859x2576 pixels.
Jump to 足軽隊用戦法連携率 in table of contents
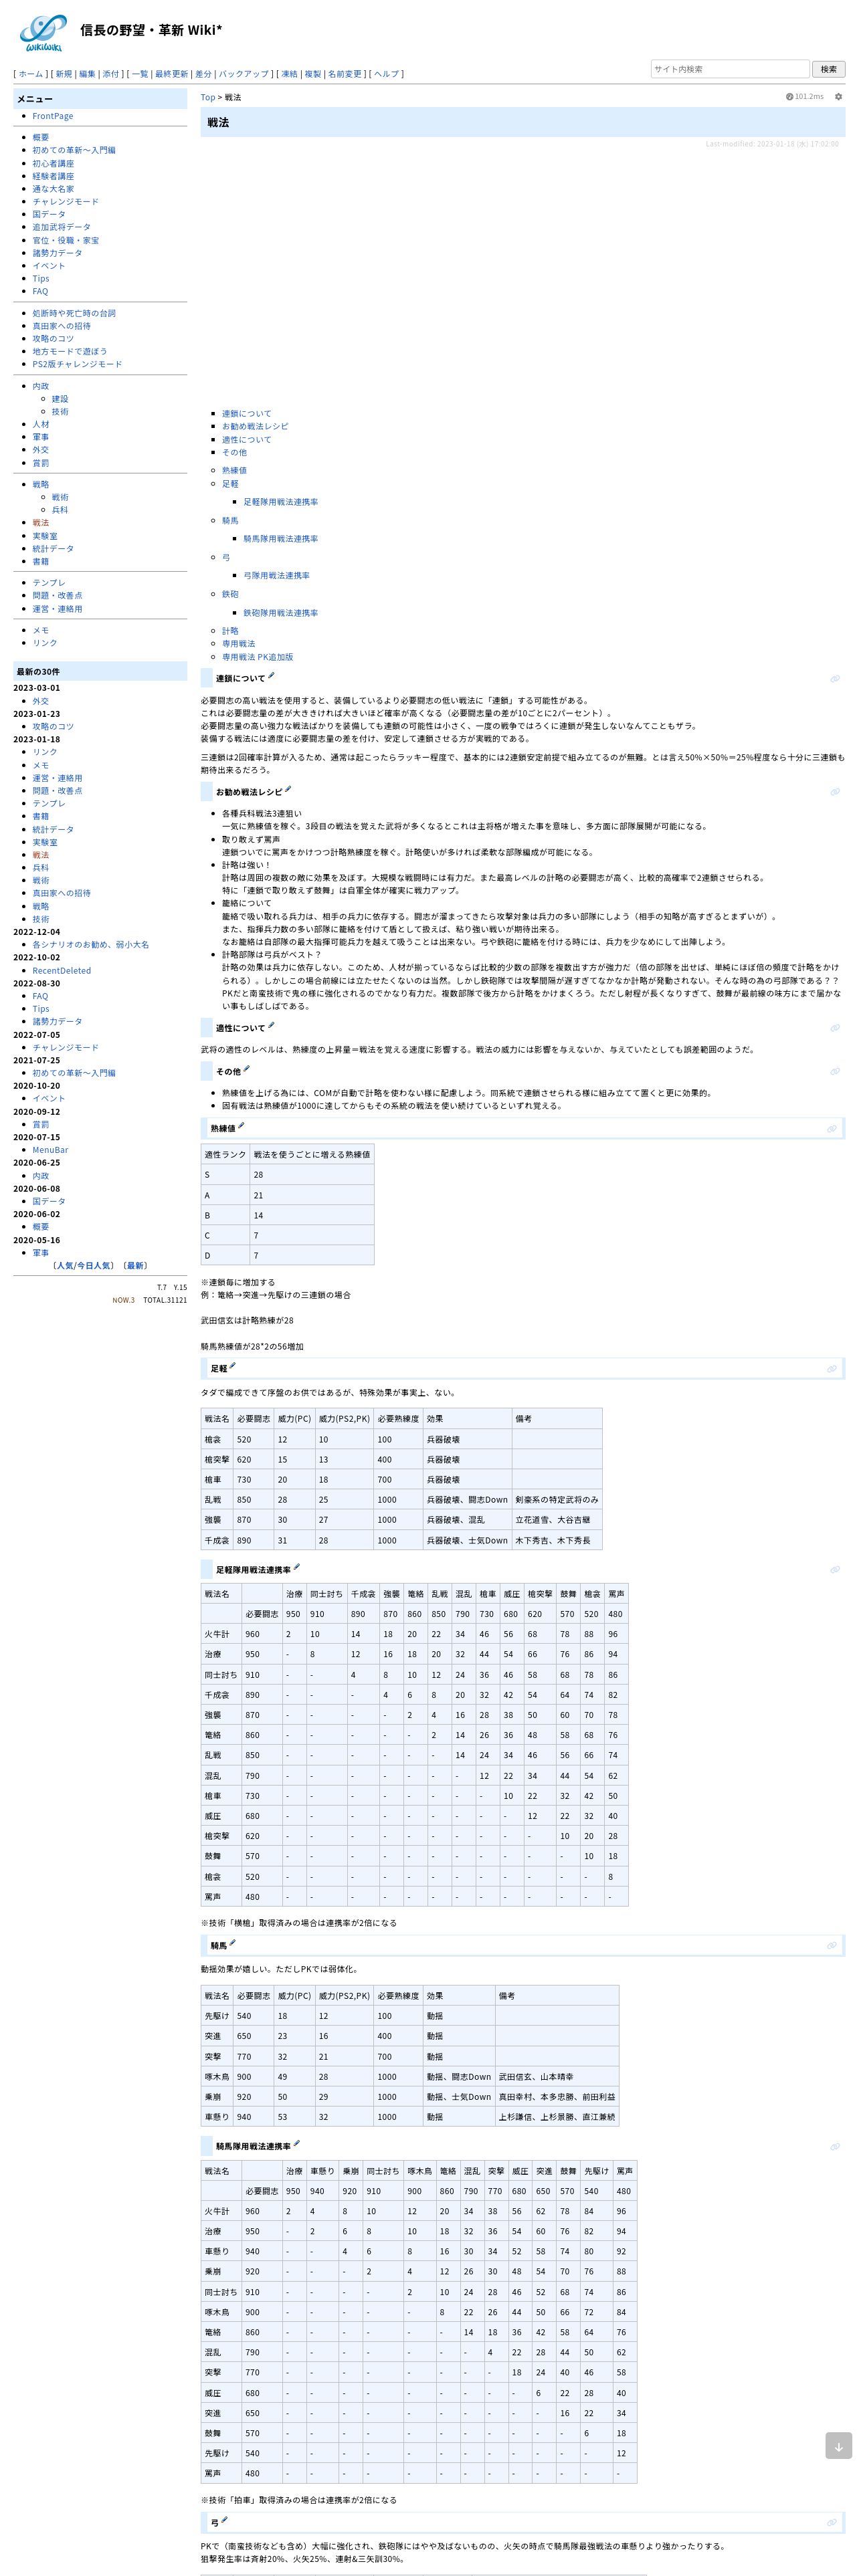tap(281, 502)
